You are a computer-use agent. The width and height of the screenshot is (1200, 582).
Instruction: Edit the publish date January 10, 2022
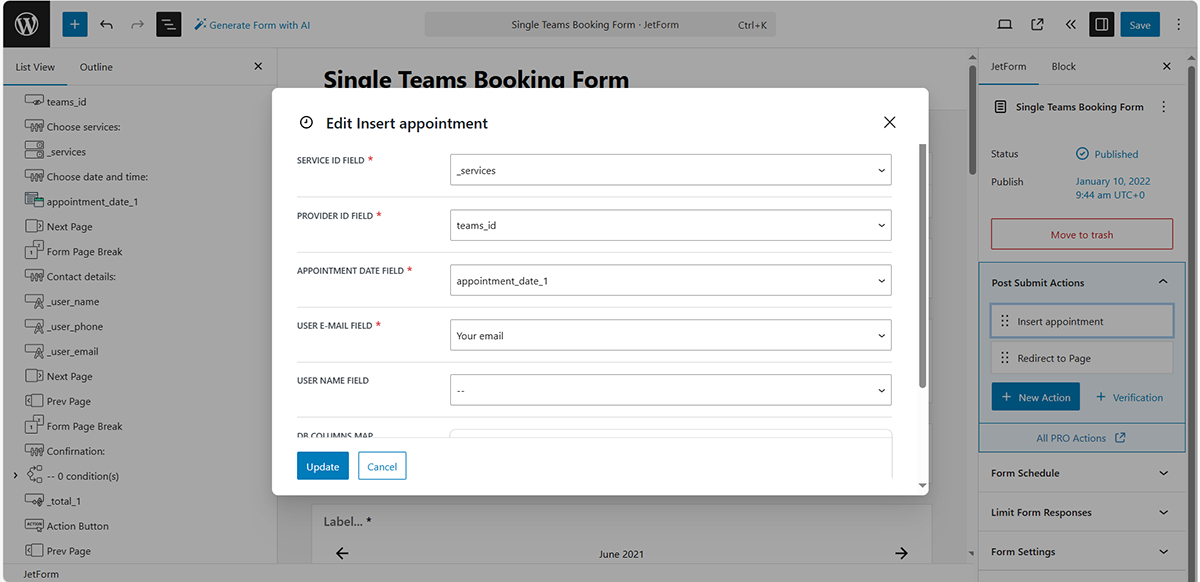pos(1112,188)
